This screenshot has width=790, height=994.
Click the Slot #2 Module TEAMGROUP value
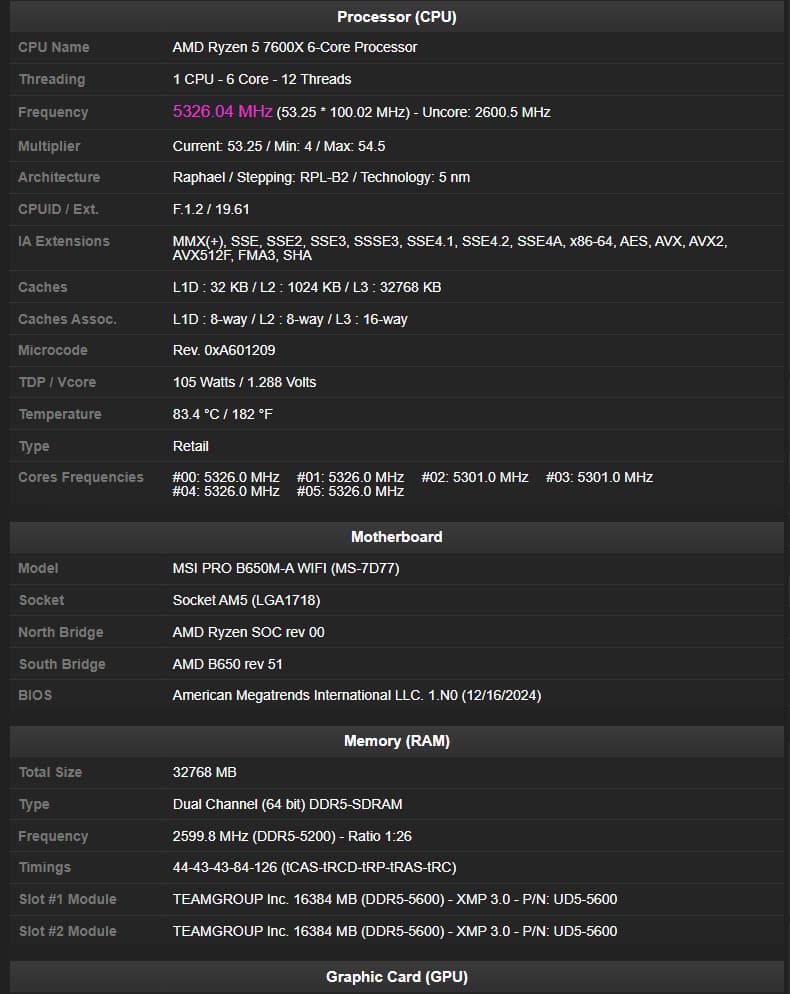[395, 932]
